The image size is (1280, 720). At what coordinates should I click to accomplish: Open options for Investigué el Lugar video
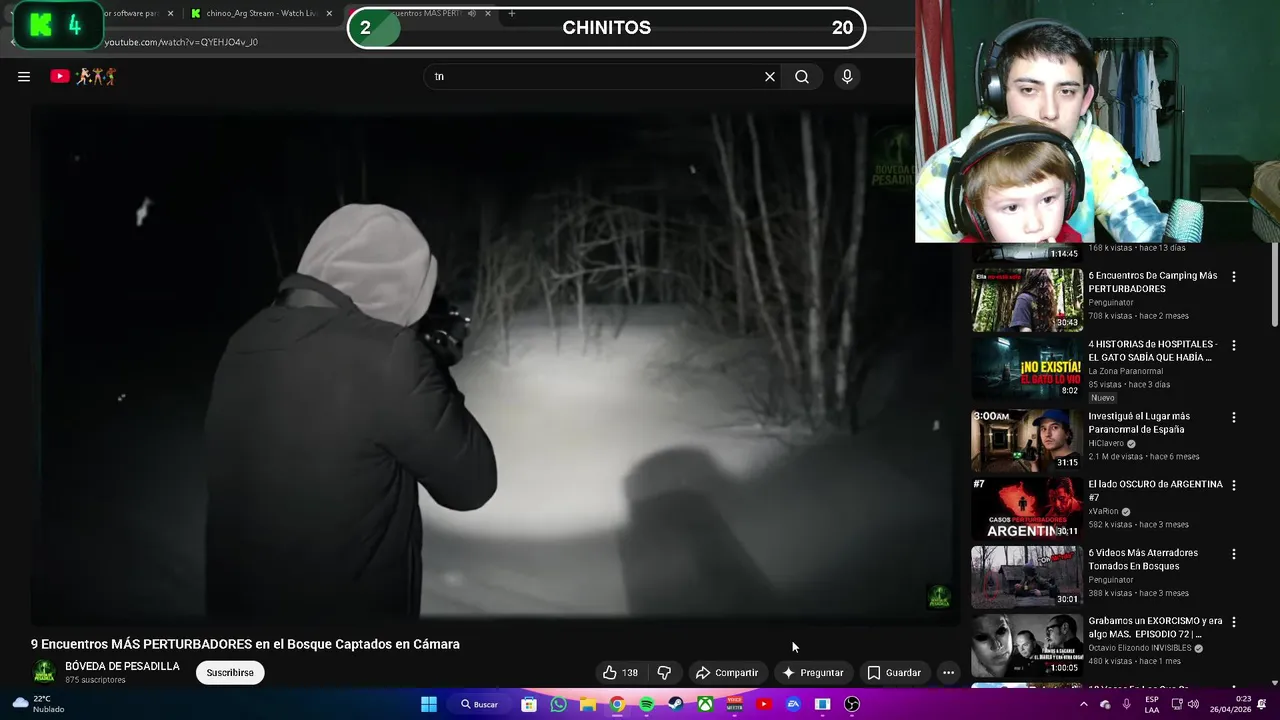(1233, 417)
